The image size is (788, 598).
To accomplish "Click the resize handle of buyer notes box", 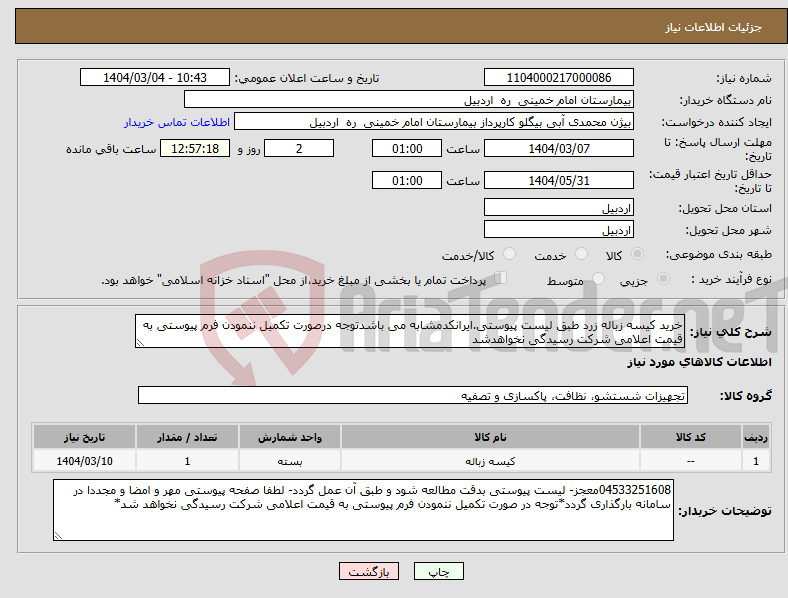I will (x=58, y=536).
